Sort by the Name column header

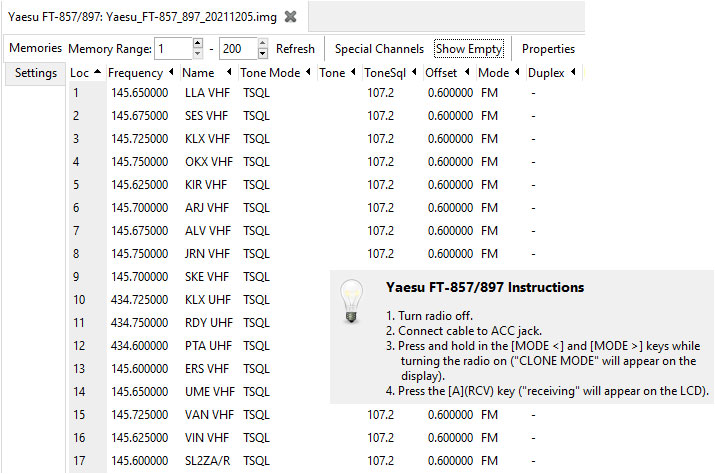207,73
